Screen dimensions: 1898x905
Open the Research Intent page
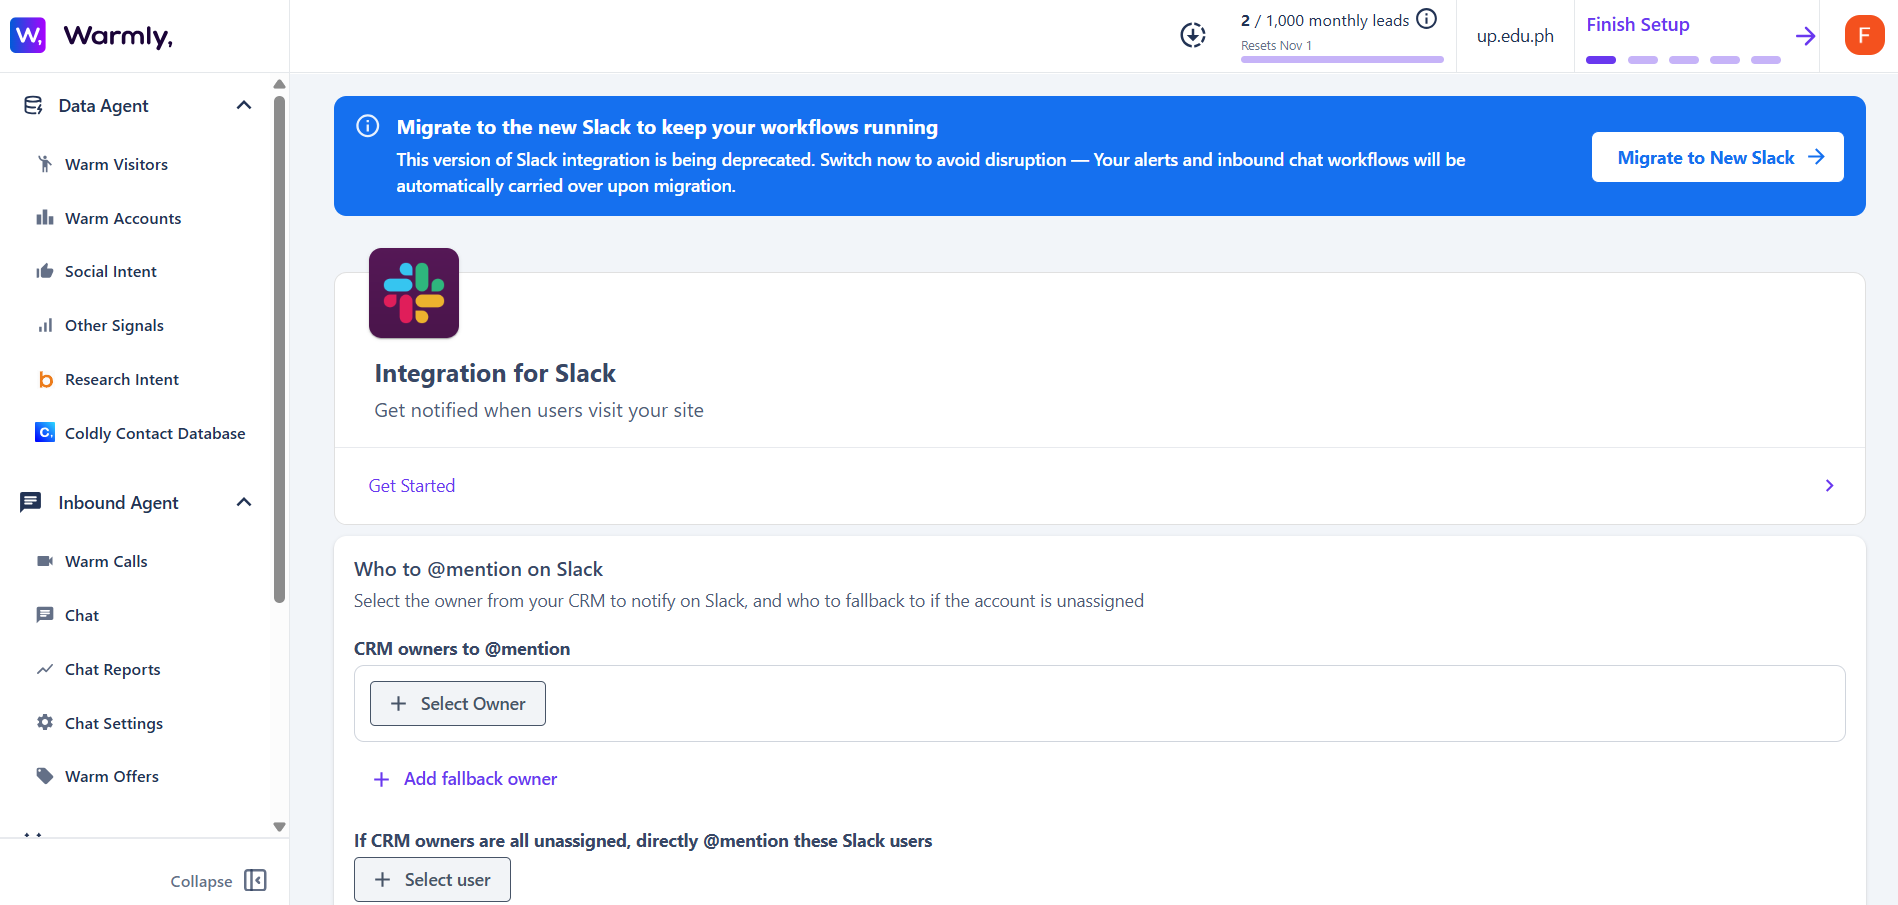(x=121, y=379)
